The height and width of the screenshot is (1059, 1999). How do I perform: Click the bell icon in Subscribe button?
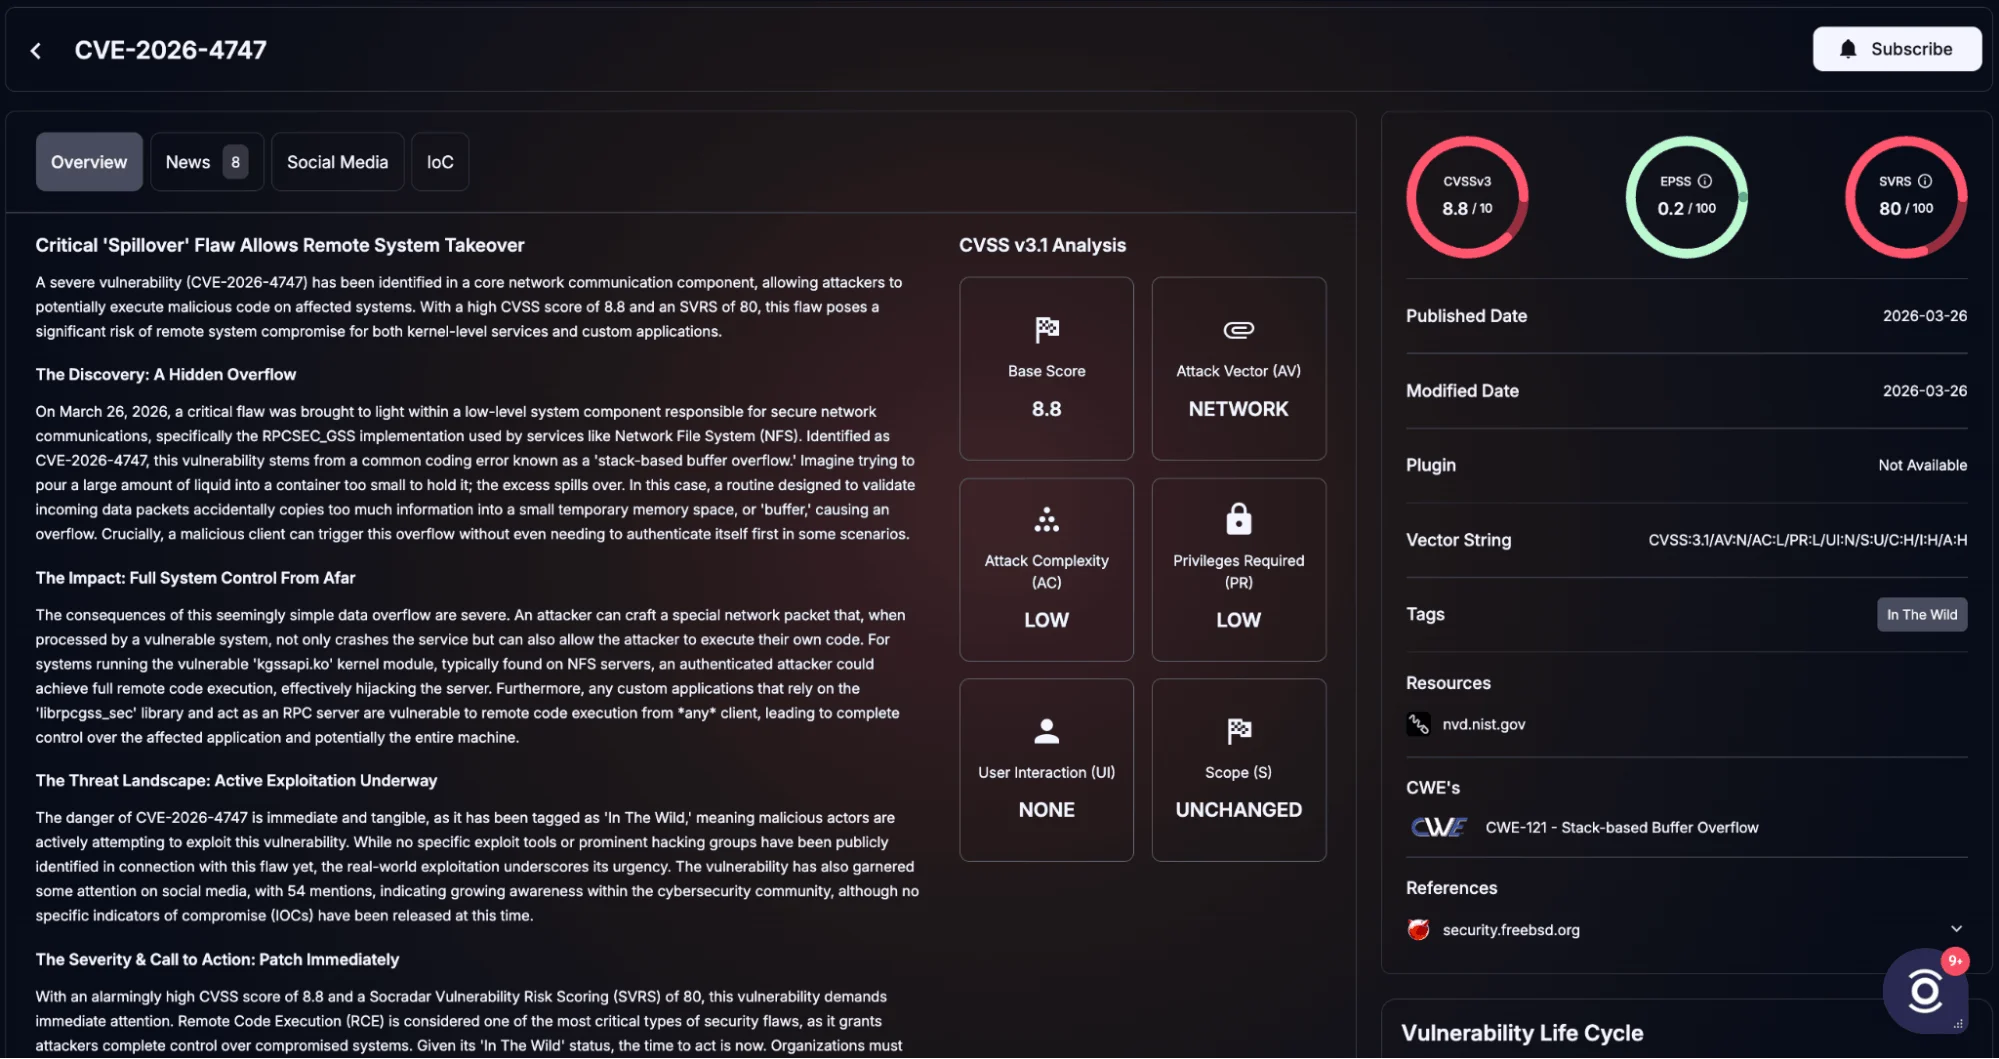pos(1848,49)
